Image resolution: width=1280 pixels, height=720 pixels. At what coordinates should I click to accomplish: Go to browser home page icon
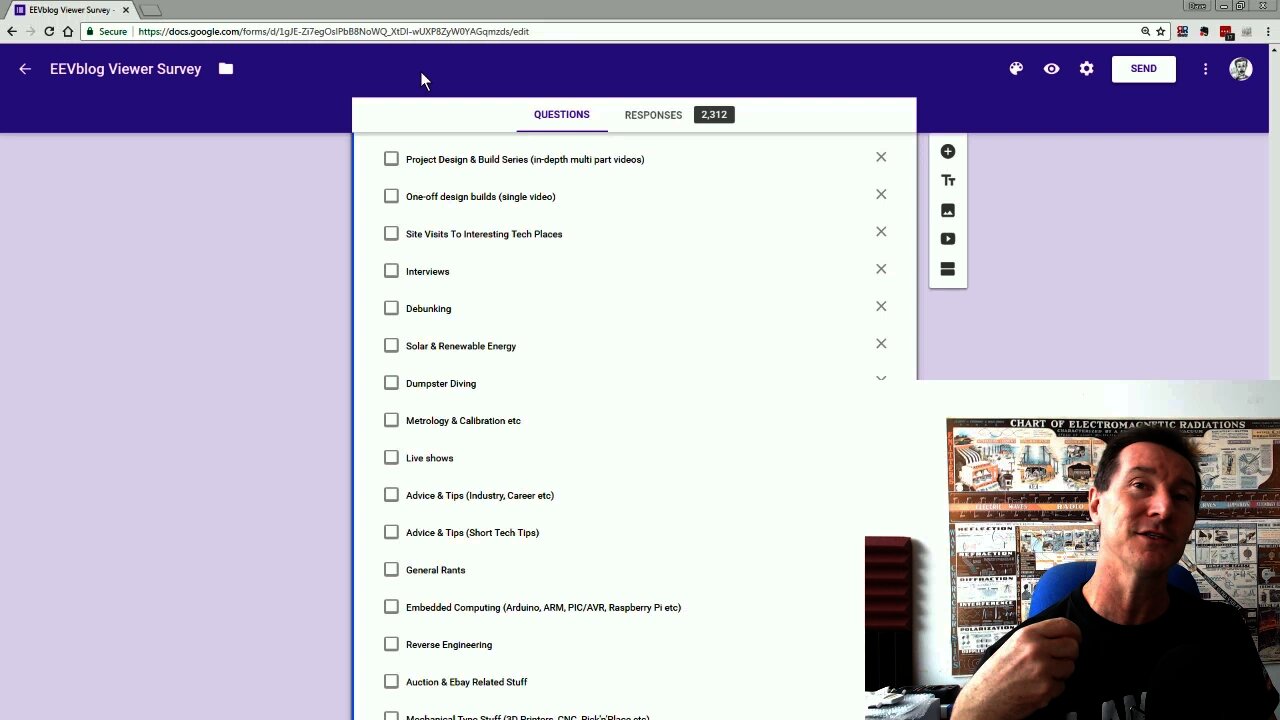[68, 31]
